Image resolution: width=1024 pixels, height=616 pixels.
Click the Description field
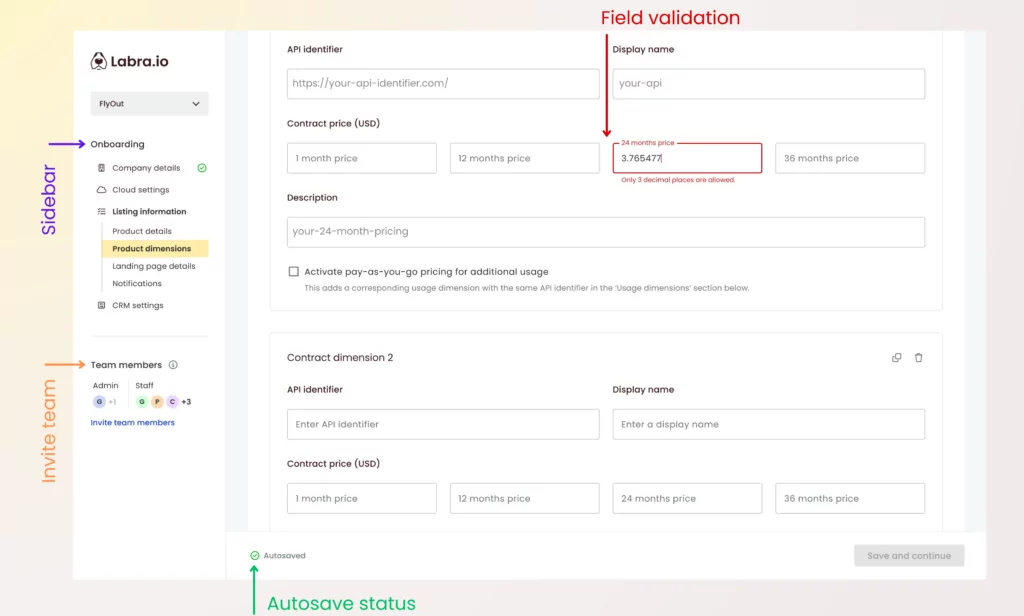pos(606,232)
